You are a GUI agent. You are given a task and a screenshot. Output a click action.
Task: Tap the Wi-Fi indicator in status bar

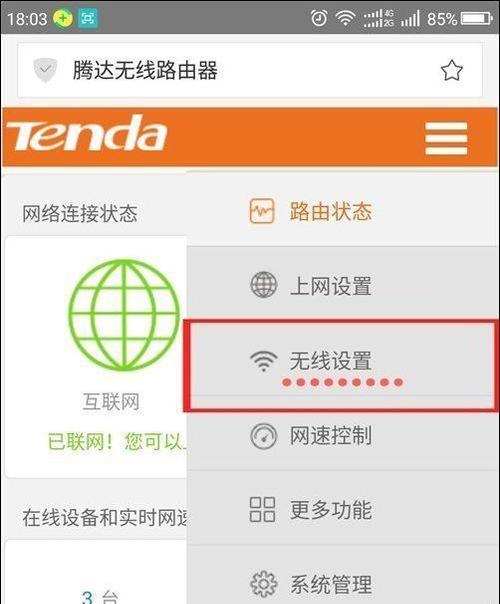tap(345, 18)
